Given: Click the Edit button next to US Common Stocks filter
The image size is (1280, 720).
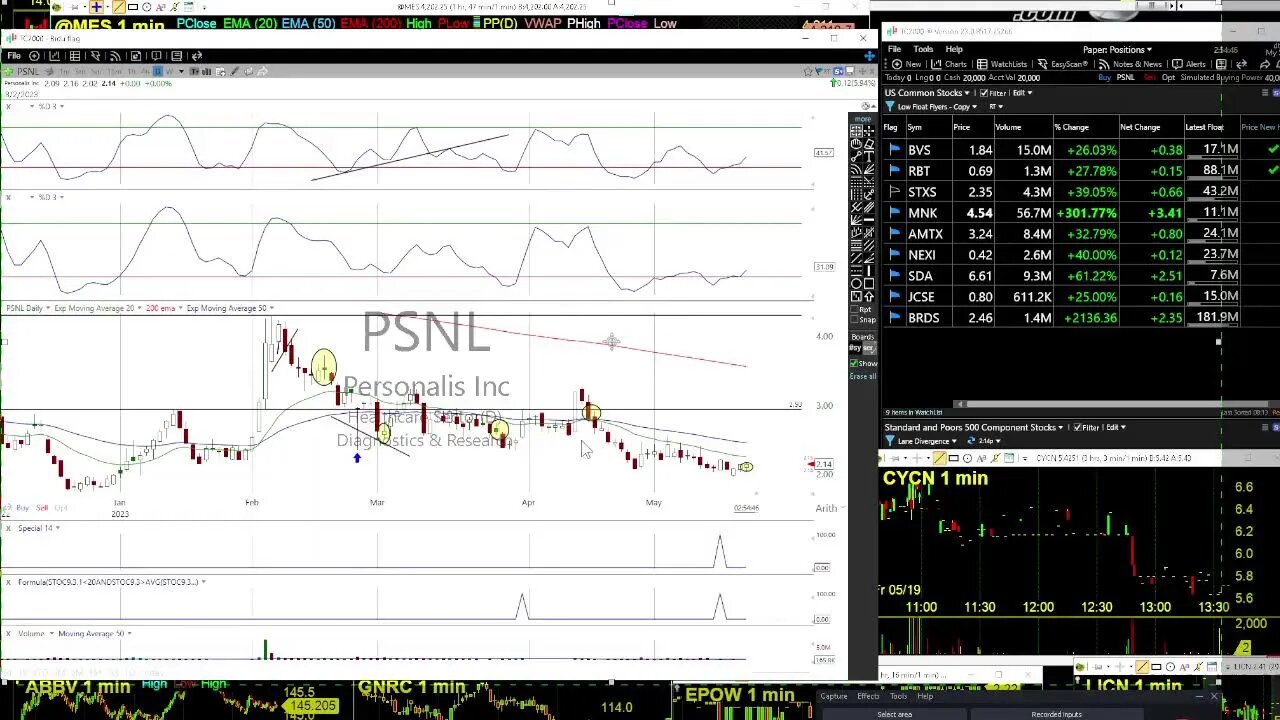Looking at the screenshot, I should tap(1022, 93).
